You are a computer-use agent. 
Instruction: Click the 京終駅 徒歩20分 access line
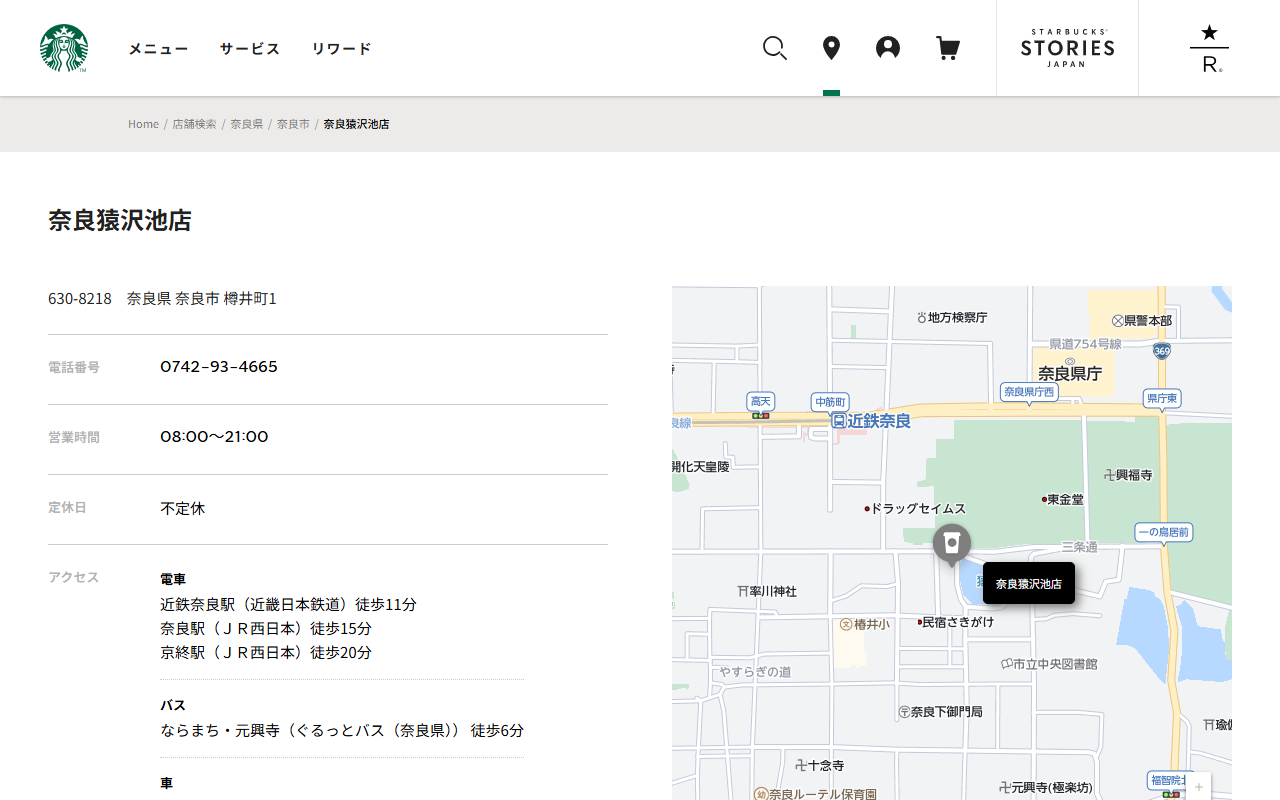[x=266, y=653]
